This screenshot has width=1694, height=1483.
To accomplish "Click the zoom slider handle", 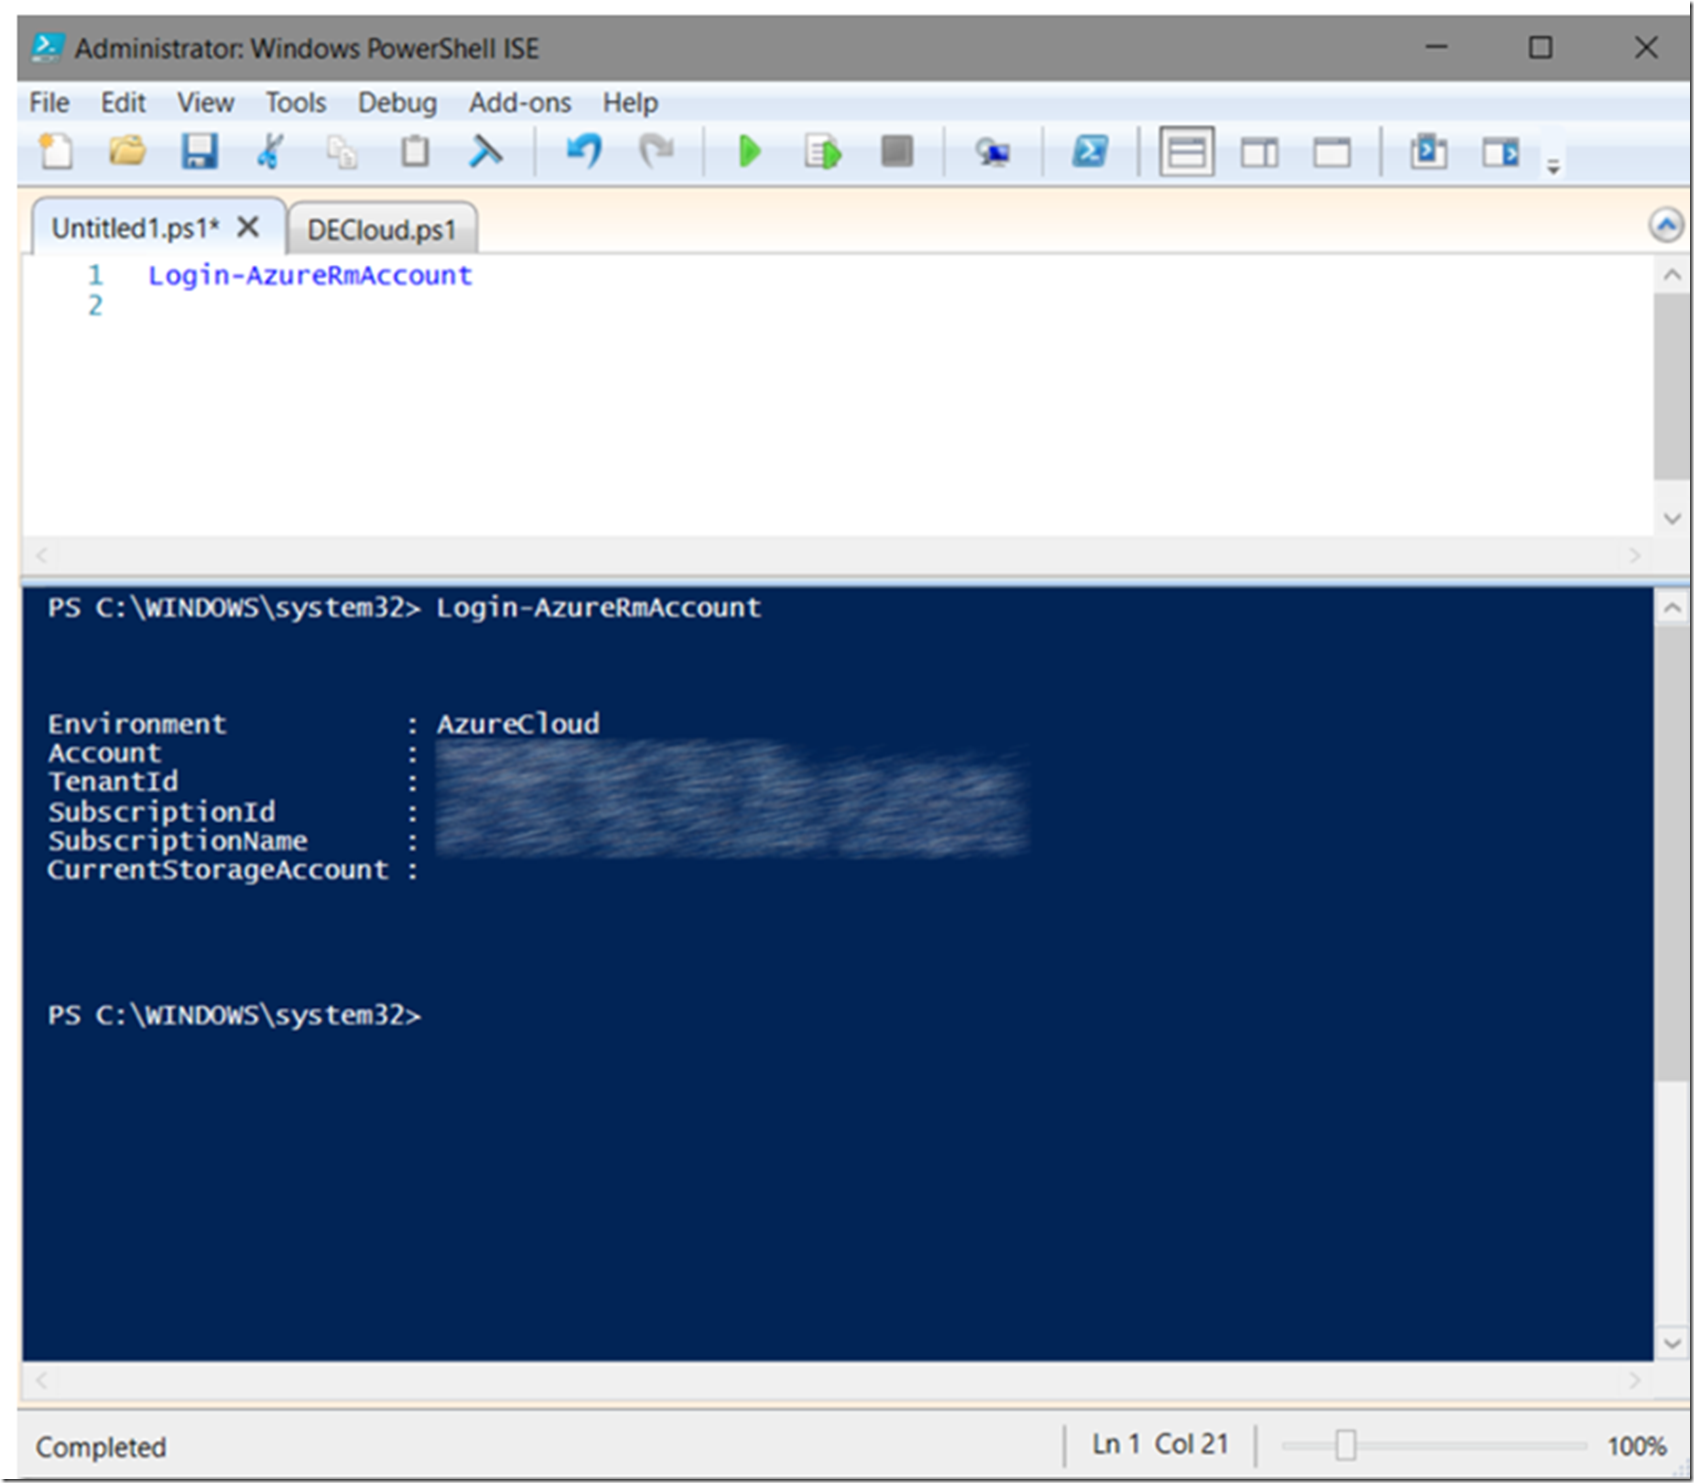I will 1346,1445.
